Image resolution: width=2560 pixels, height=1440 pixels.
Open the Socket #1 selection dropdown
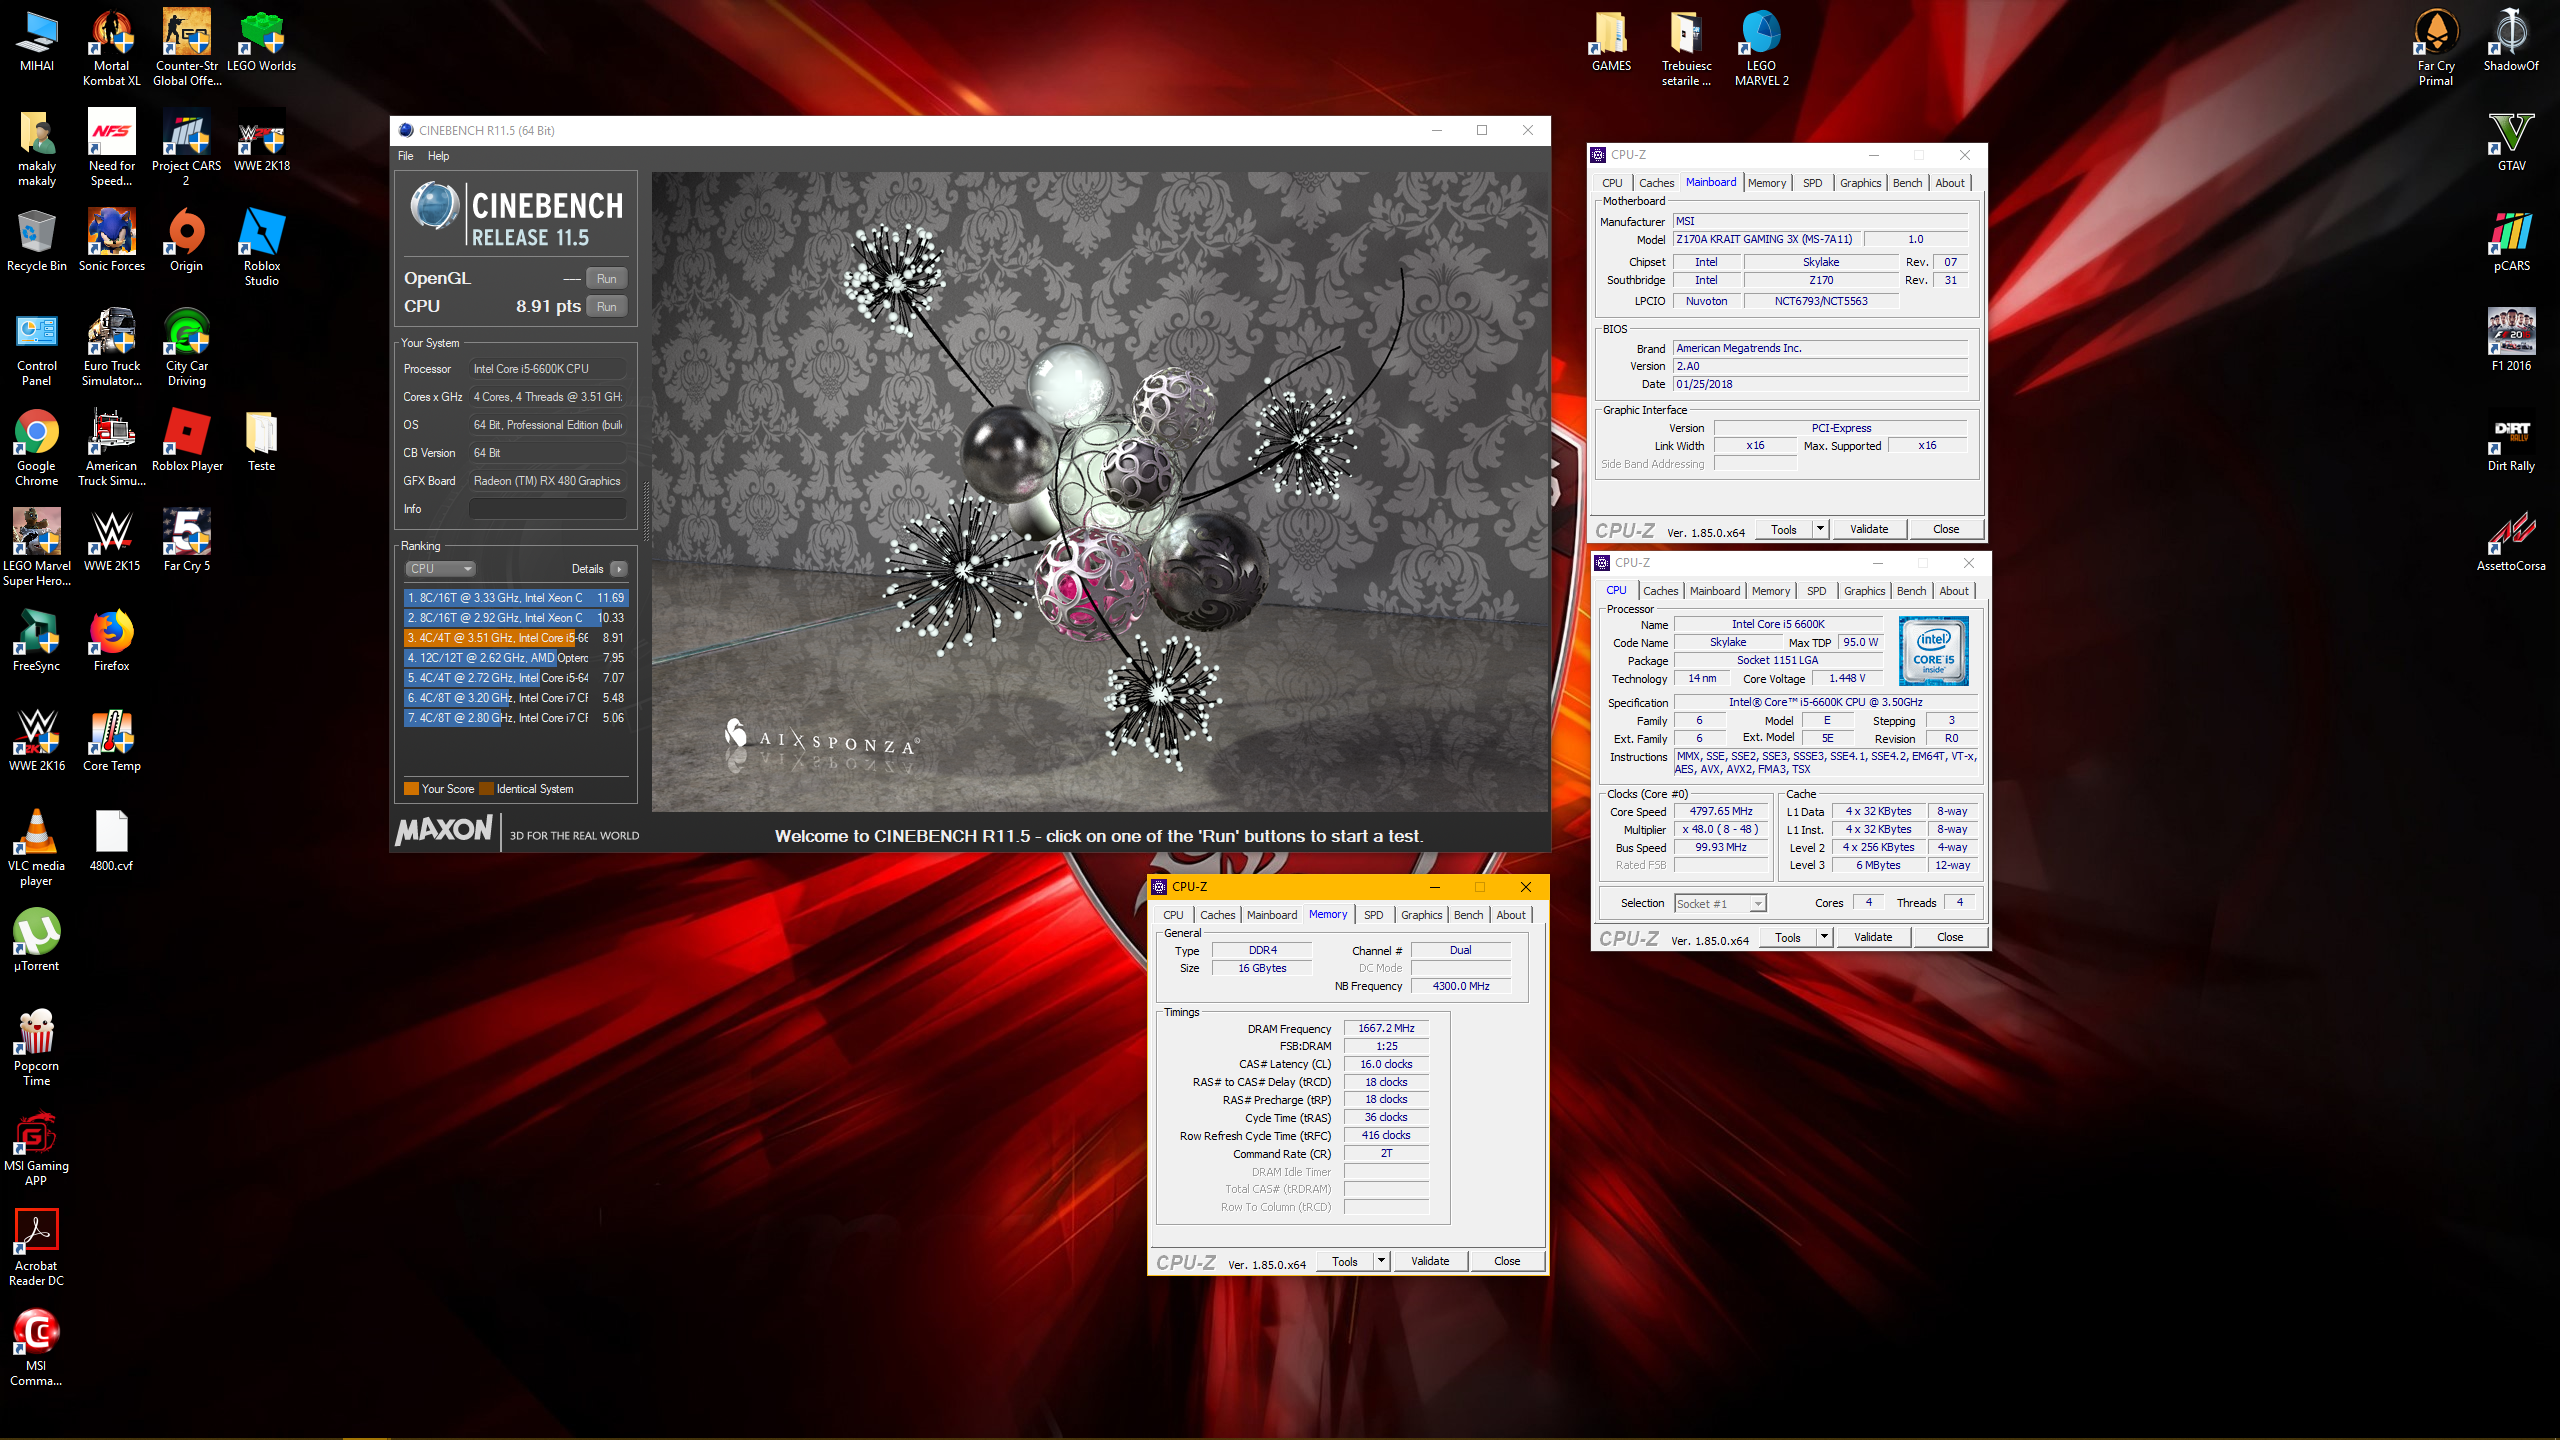[1720, 904]
